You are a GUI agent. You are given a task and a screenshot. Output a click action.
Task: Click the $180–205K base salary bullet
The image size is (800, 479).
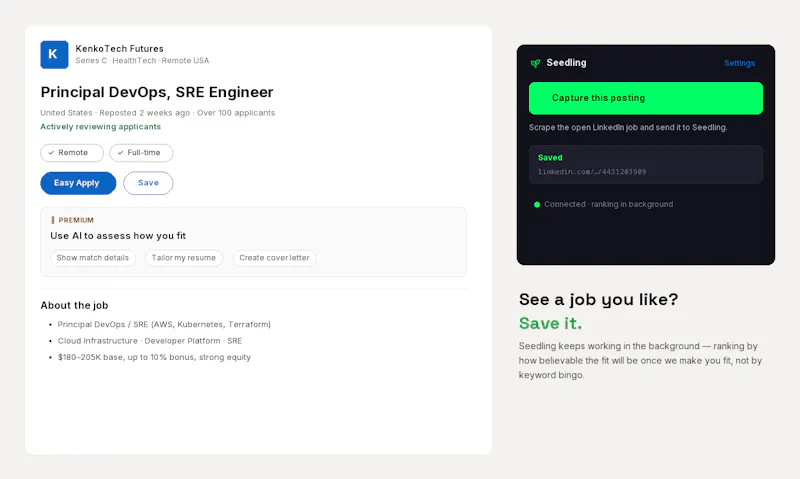pyautogui.click(x=154, y=357)
